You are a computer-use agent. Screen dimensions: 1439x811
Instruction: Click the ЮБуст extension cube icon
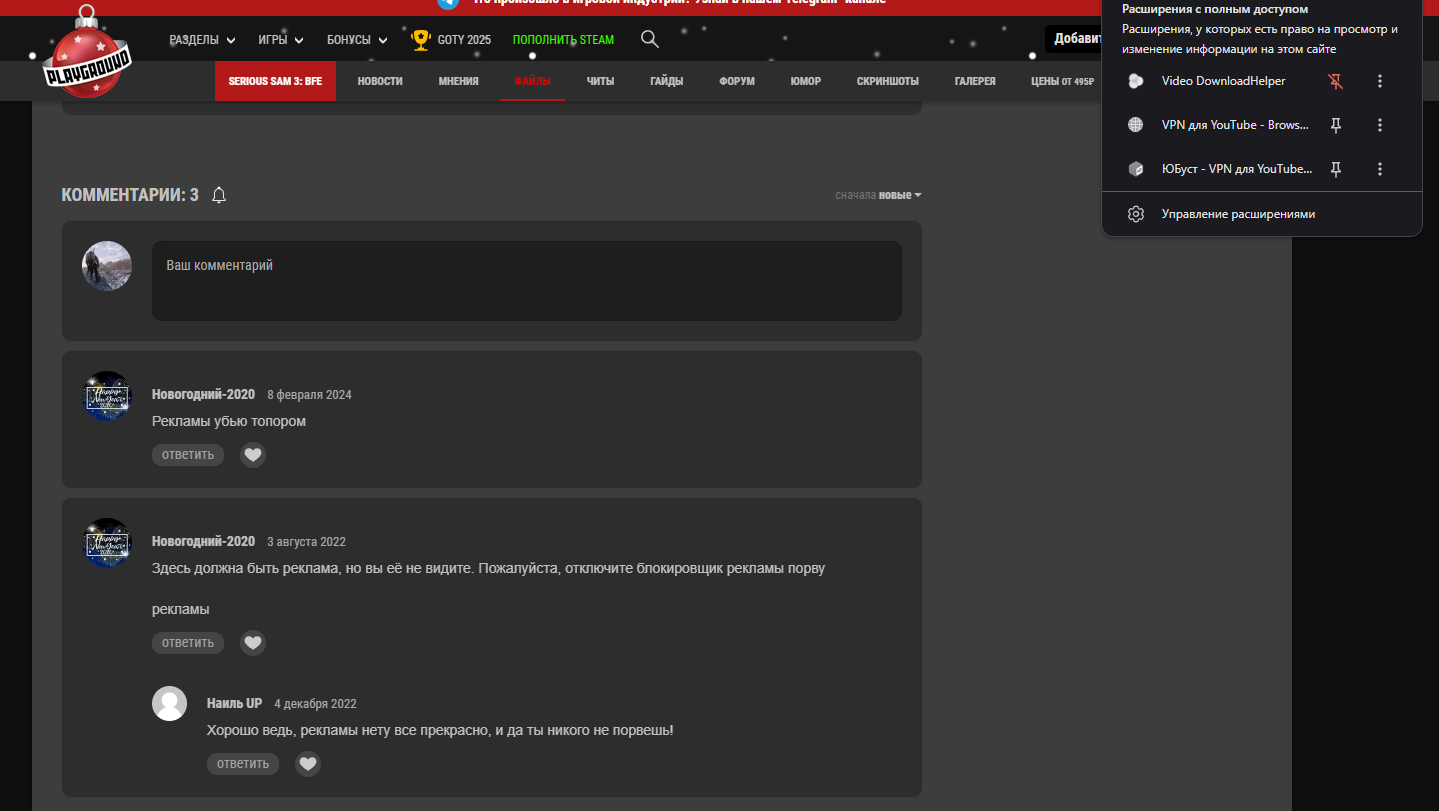click(x=1136, y=169)
